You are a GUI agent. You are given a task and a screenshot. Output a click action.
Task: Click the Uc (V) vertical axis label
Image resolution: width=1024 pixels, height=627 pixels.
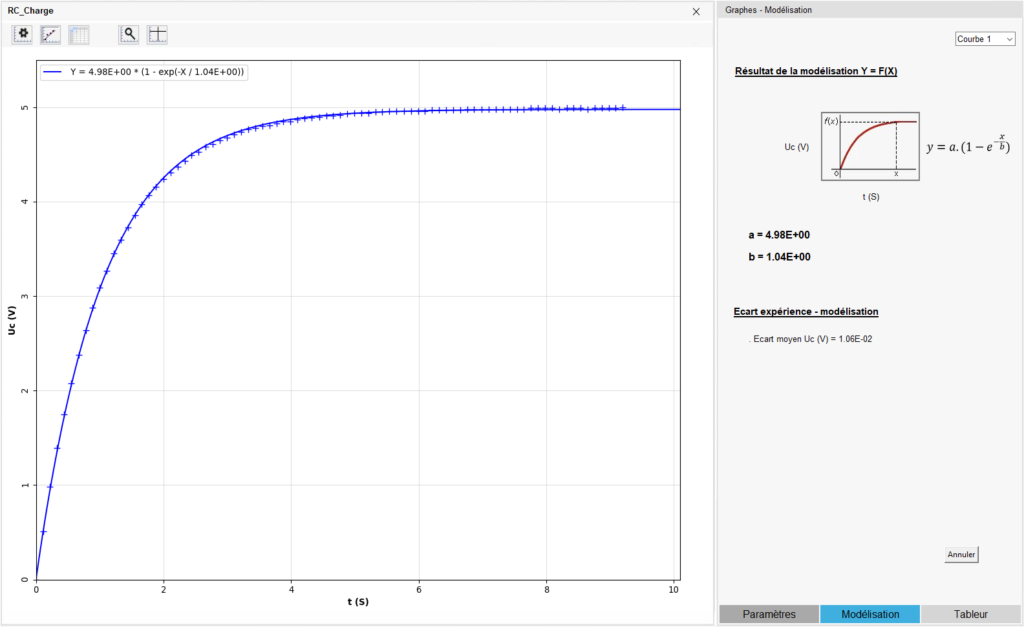[x=12, y=320]
